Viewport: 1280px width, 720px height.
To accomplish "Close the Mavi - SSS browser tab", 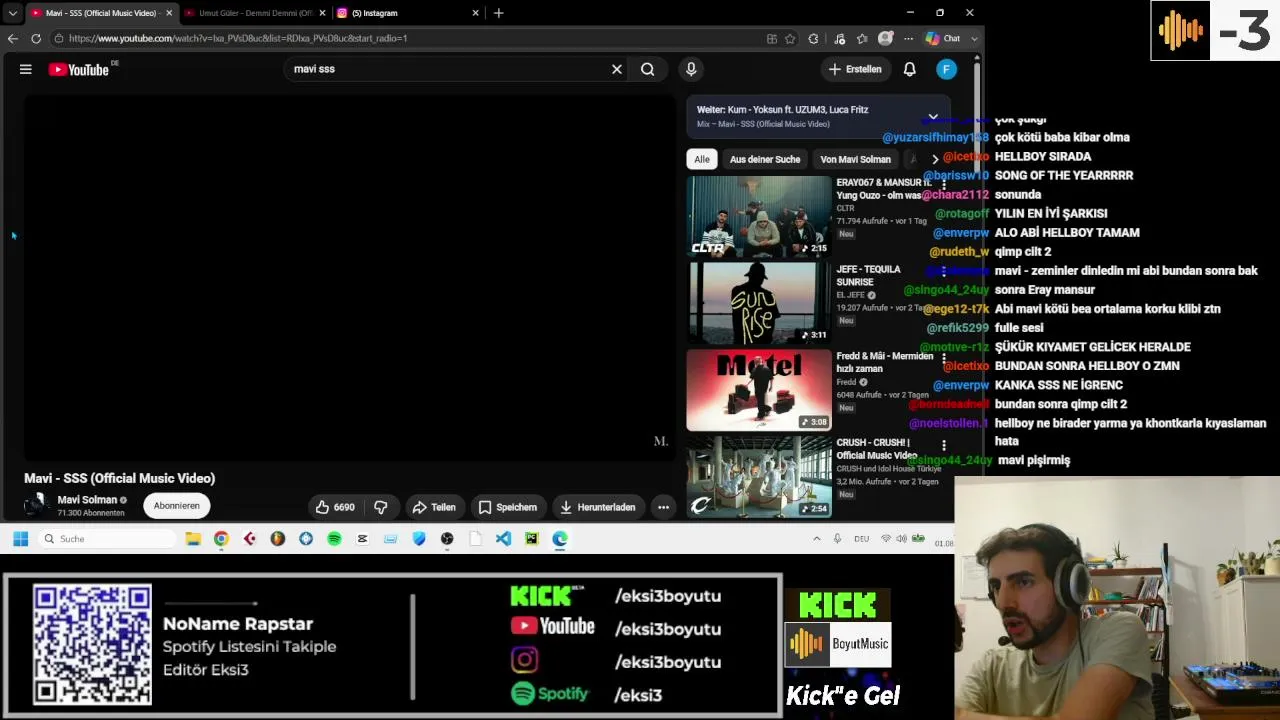I will tap(169, 13).
